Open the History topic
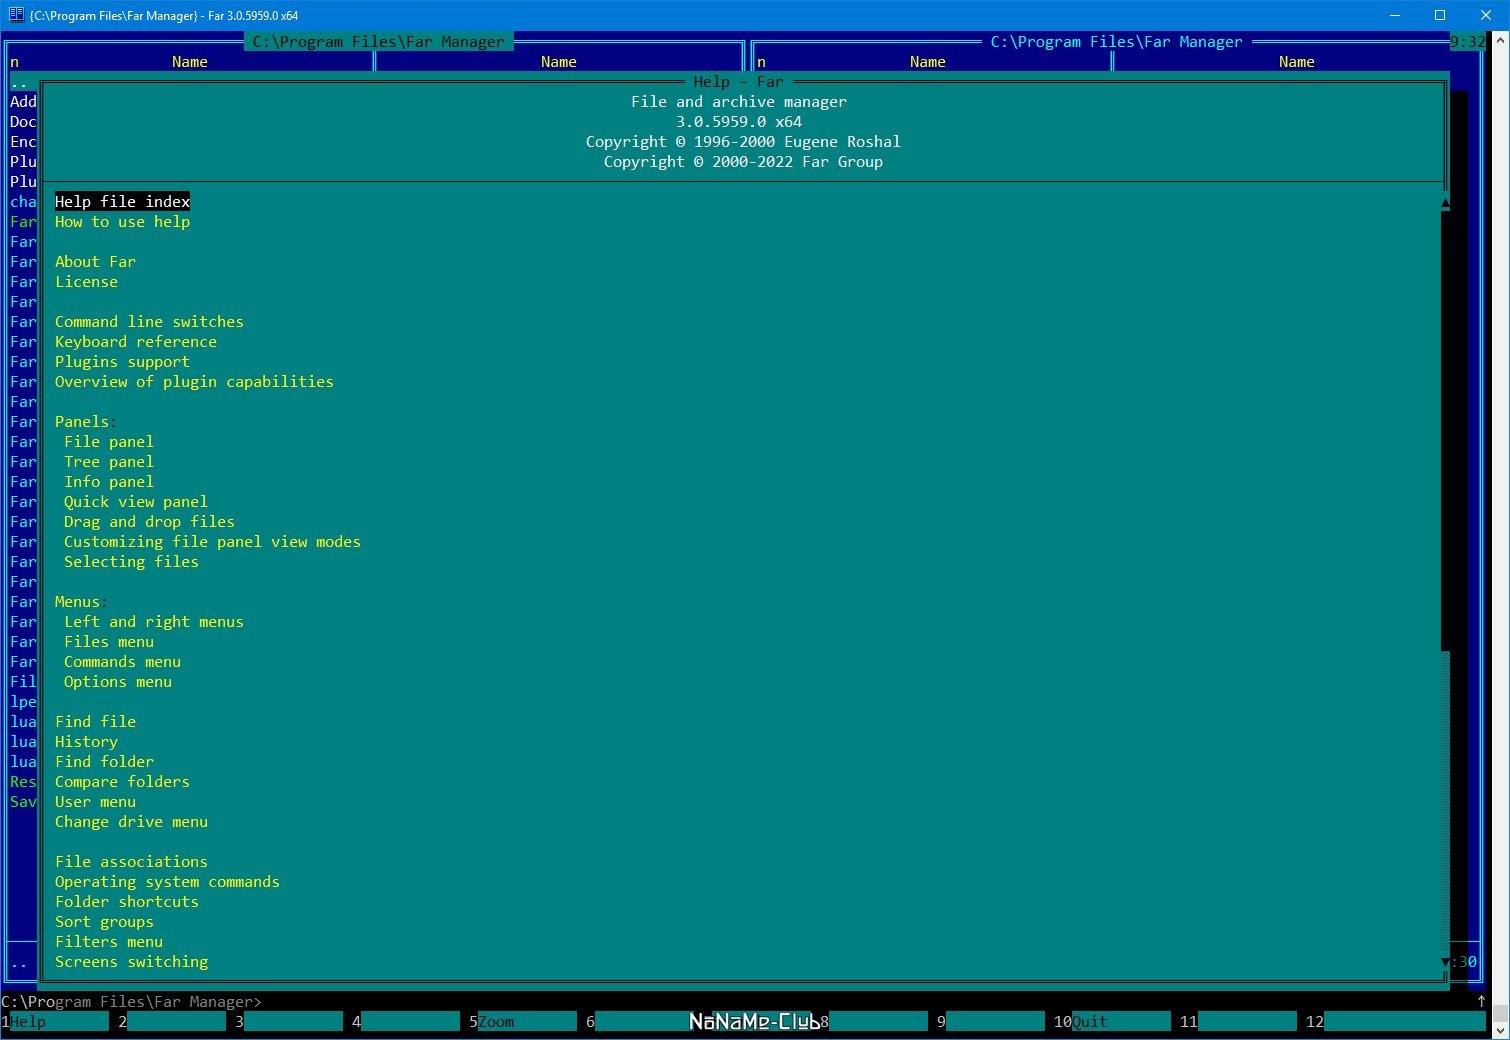 coord(86,742)
